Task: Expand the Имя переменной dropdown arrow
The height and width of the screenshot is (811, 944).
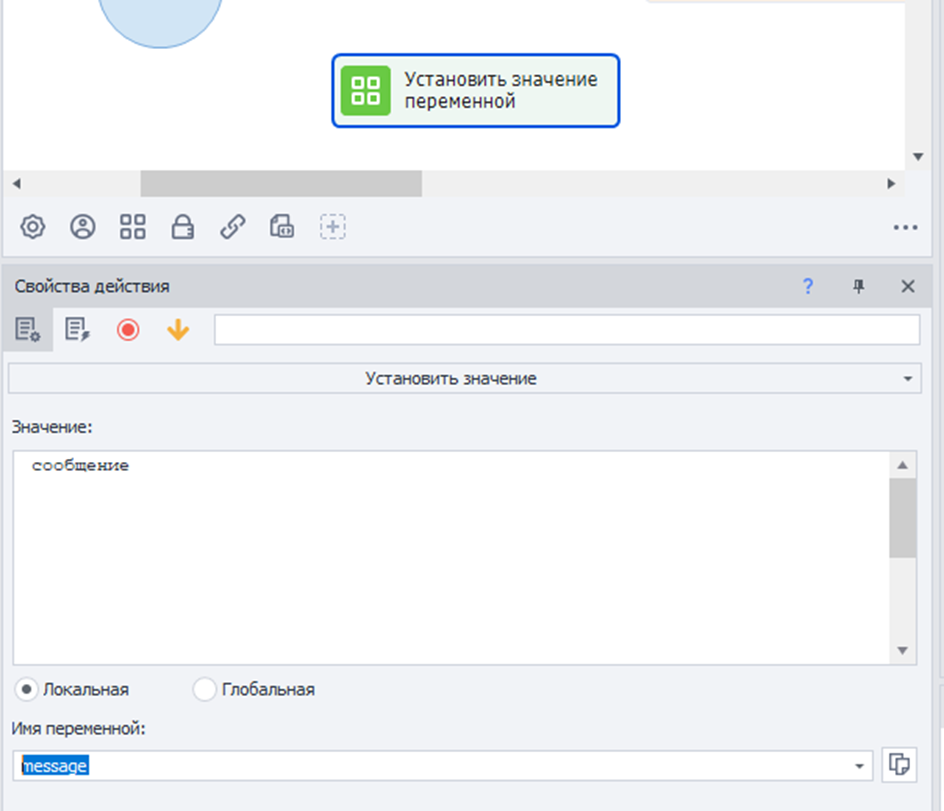Action: click(x=859, y=766)
